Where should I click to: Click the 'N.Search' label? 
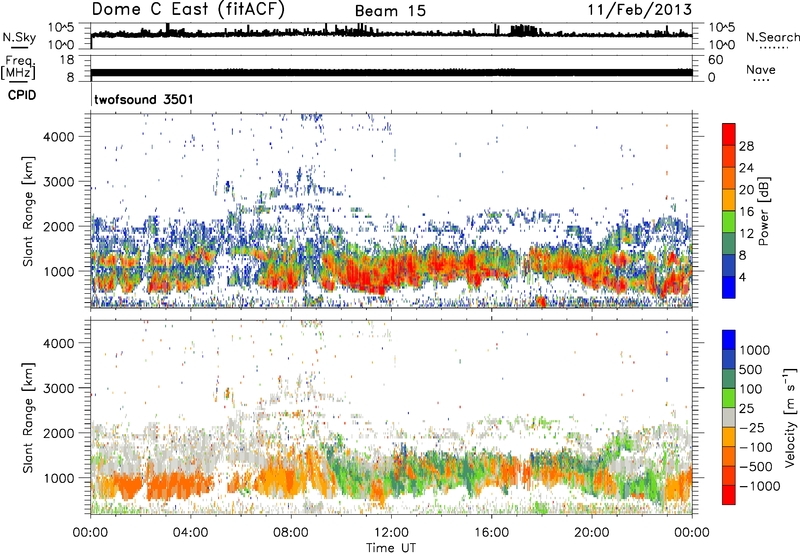[x=772, y=37]
